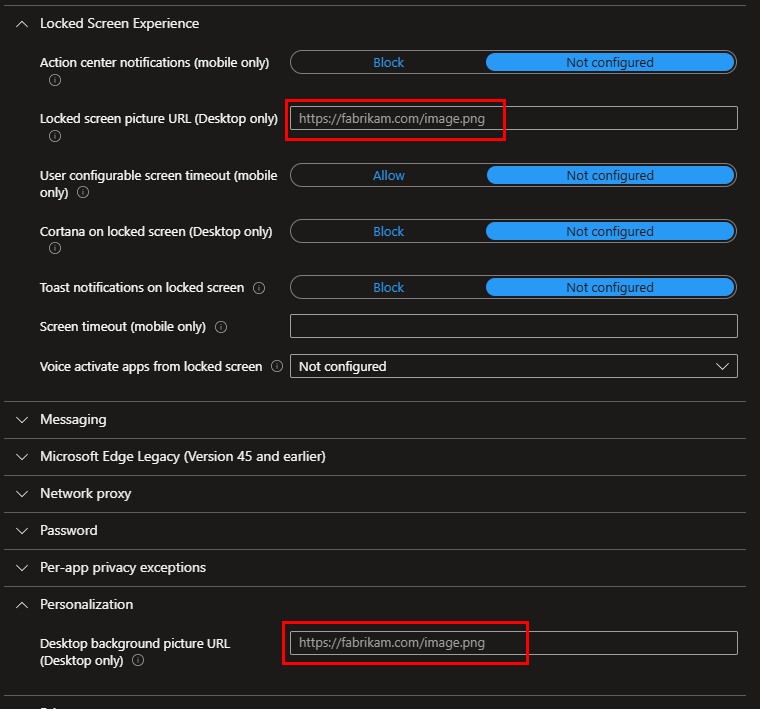Click info icon under Locked screen picture URL
Viewport: 760px width, 709px height.
[x=55, y=136]
